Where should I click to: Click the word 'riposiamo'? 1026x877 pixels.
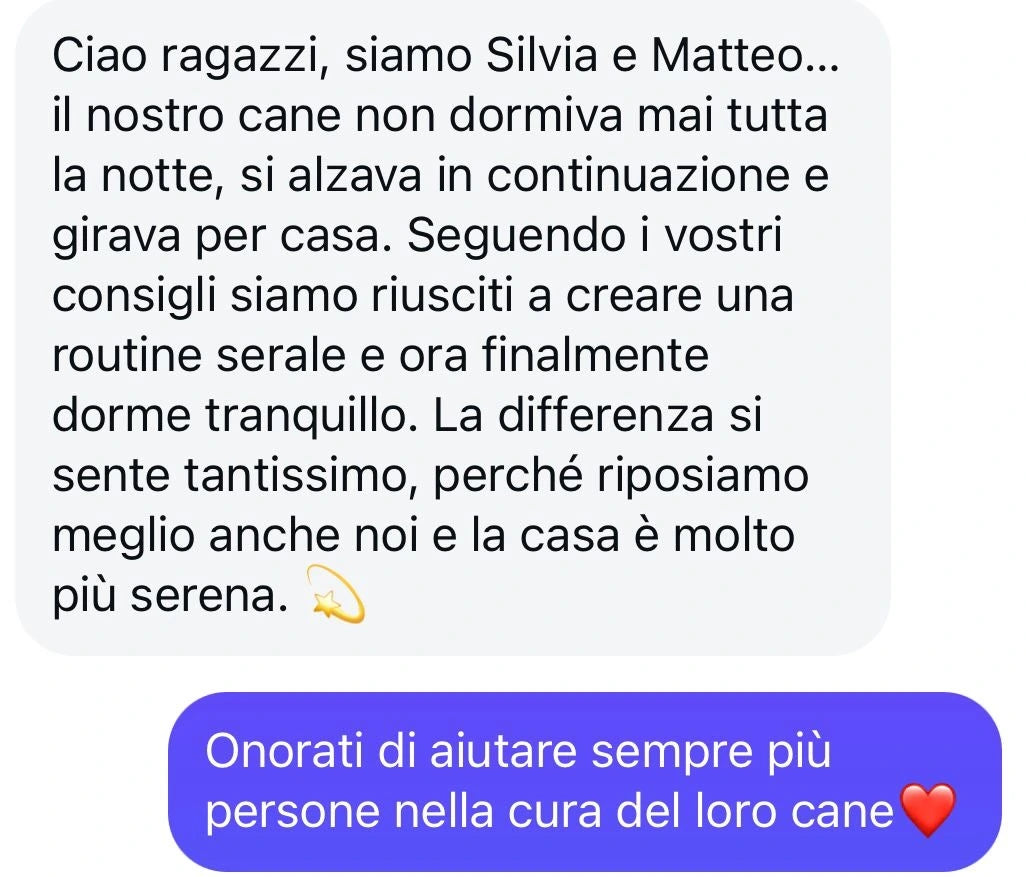(x=703, y=477)
